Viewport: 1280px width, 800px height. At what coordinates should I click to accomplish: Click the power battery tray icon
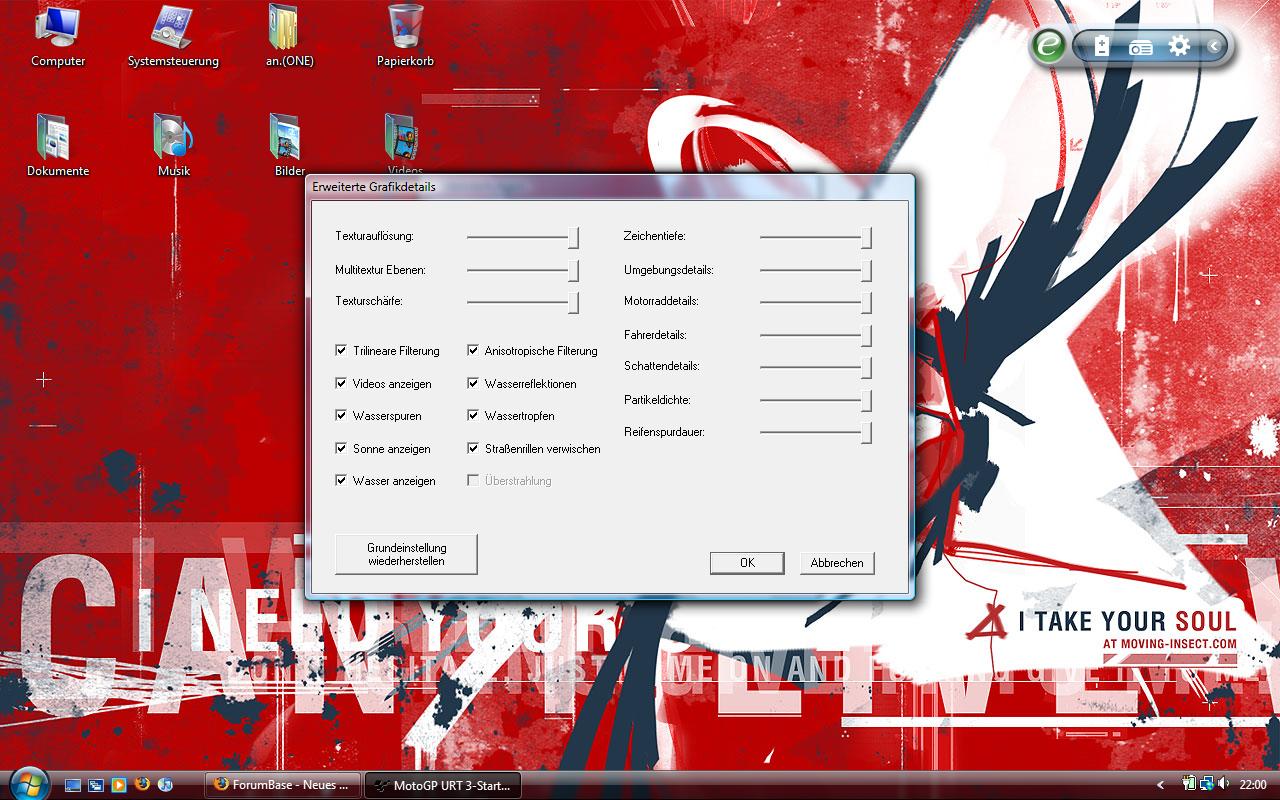pyautogui.click(x=1190, y=784)
